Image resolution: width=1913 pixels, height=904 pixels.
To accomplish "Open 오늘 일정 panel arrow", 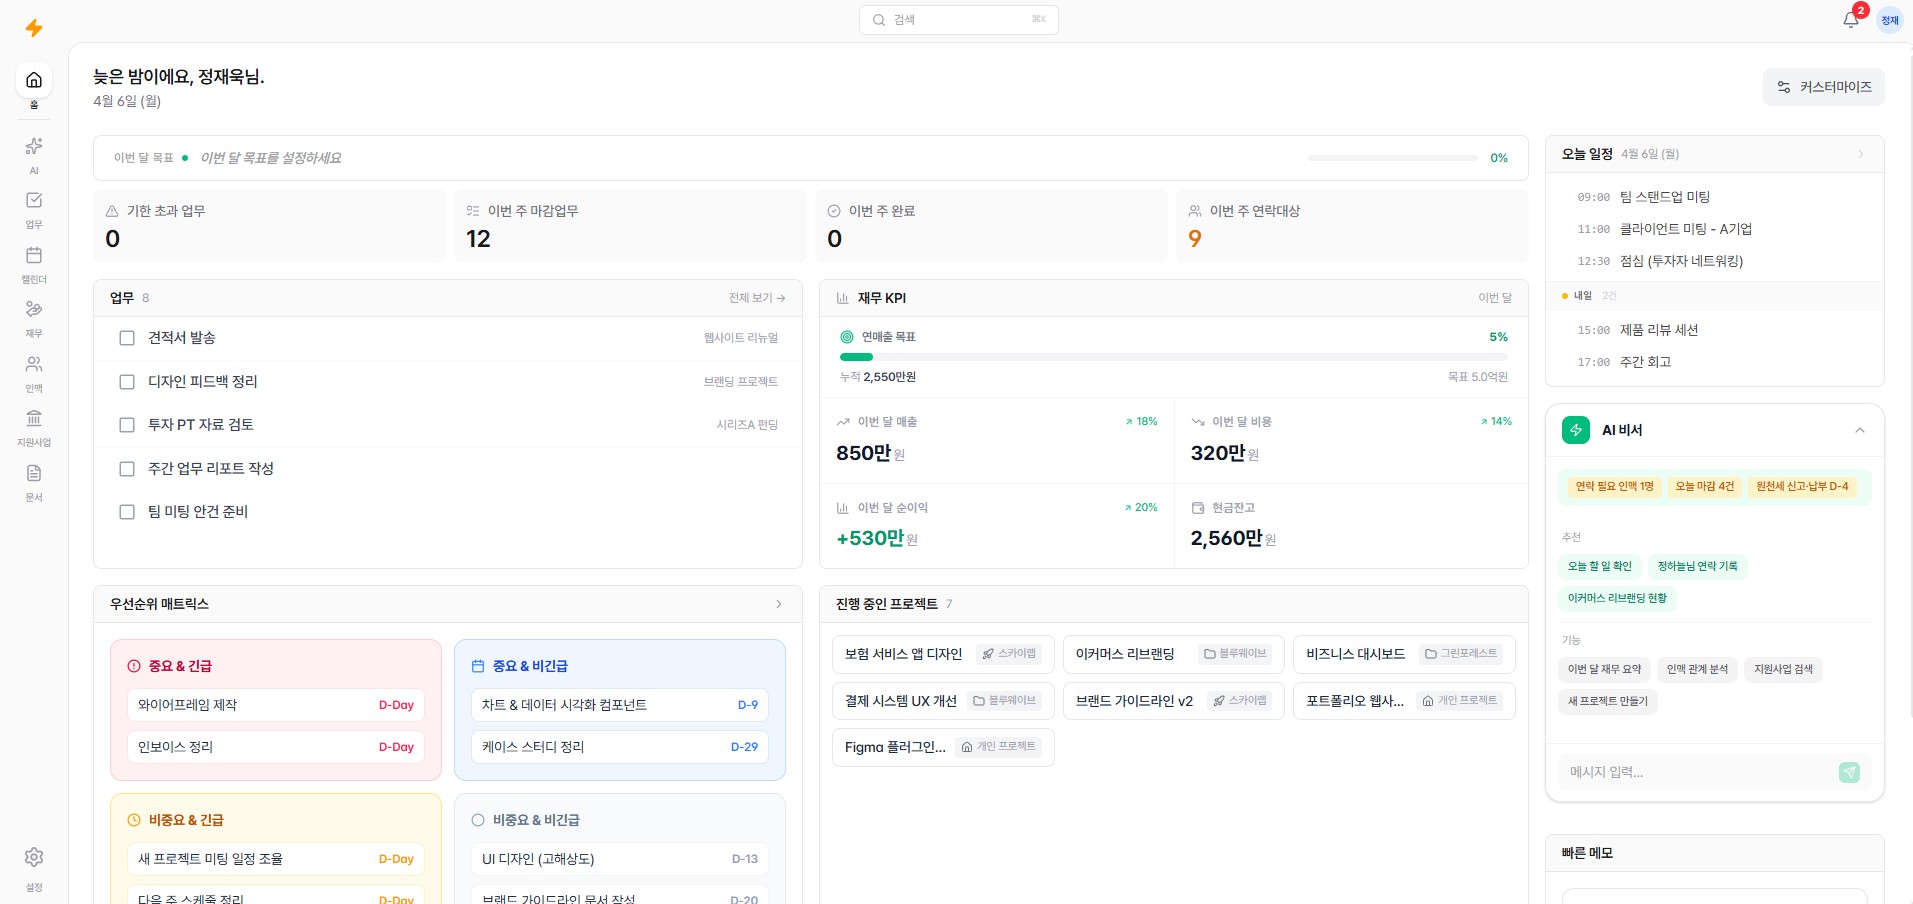I will tap(1861, 154).
